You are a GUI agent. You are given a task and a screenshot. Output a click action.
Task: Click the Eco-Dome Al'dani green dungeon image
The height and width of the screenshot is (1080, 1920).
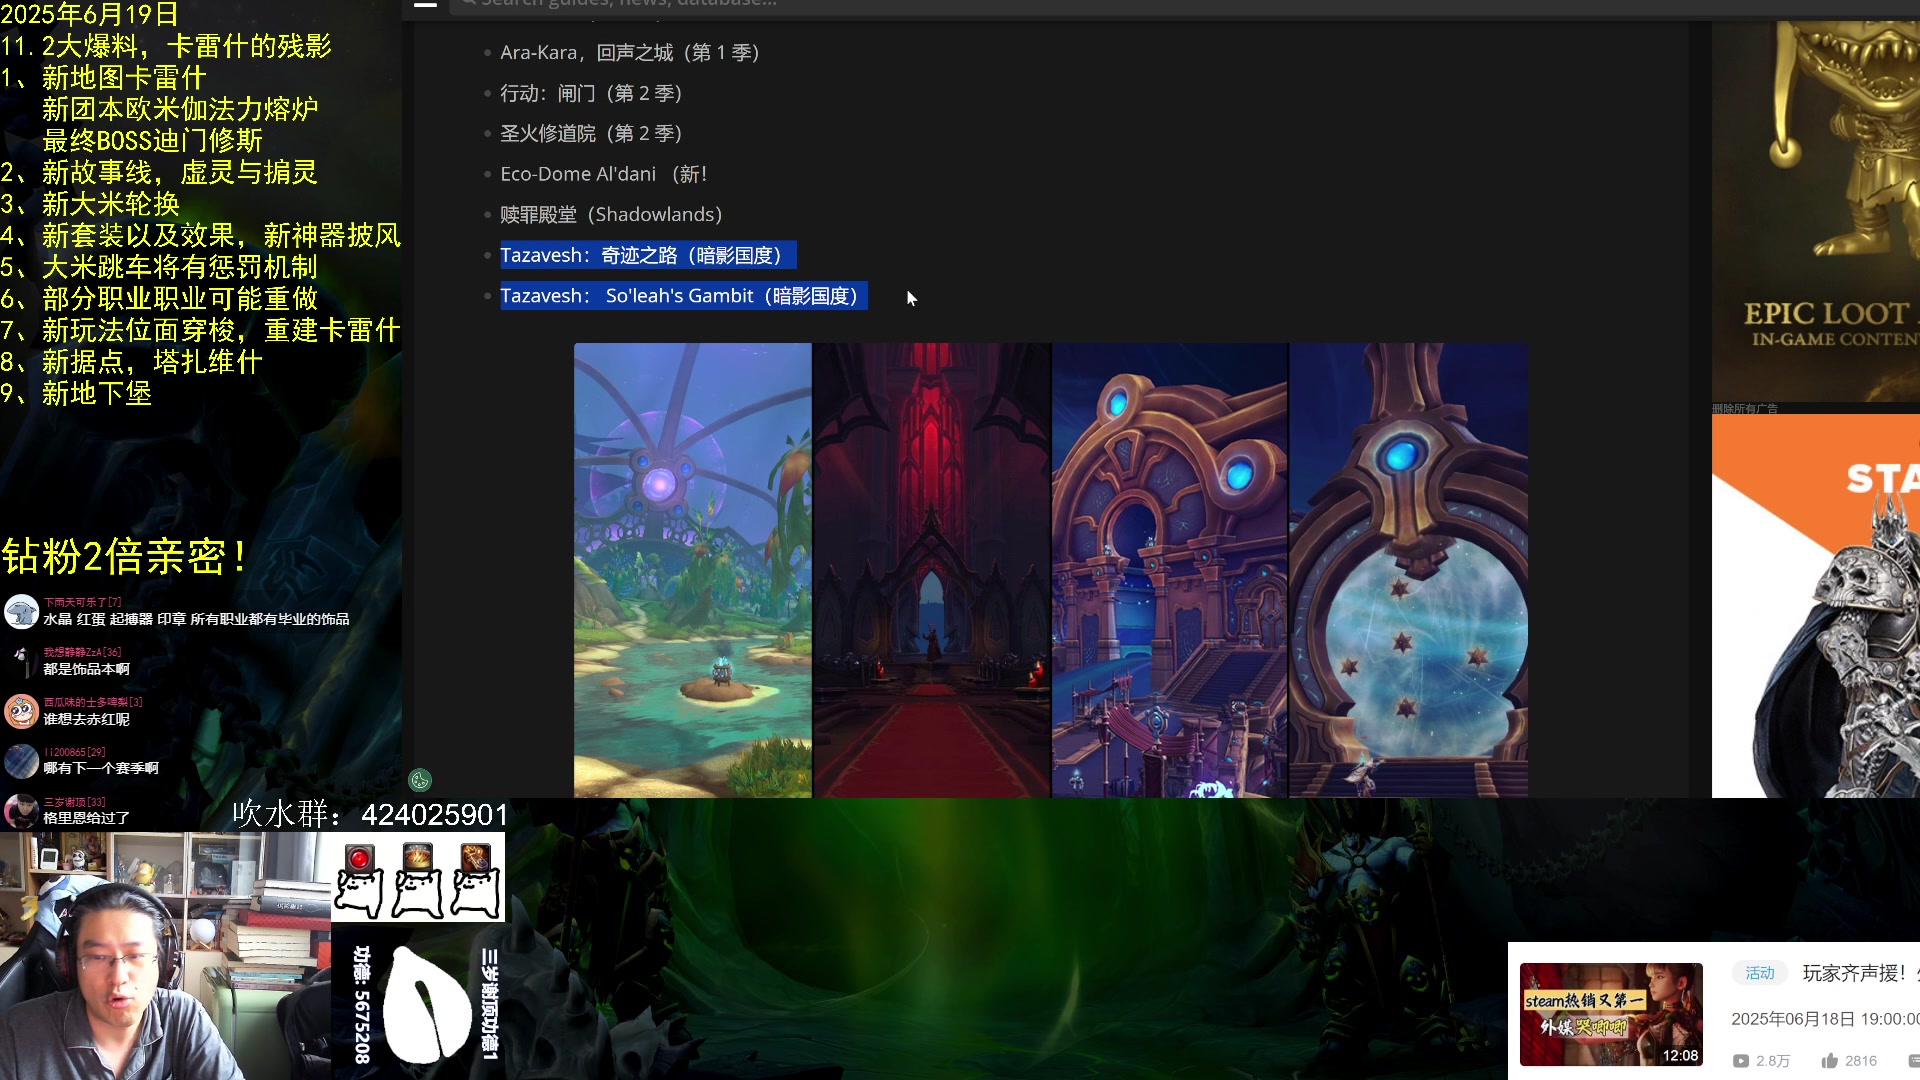pos(693,570)
